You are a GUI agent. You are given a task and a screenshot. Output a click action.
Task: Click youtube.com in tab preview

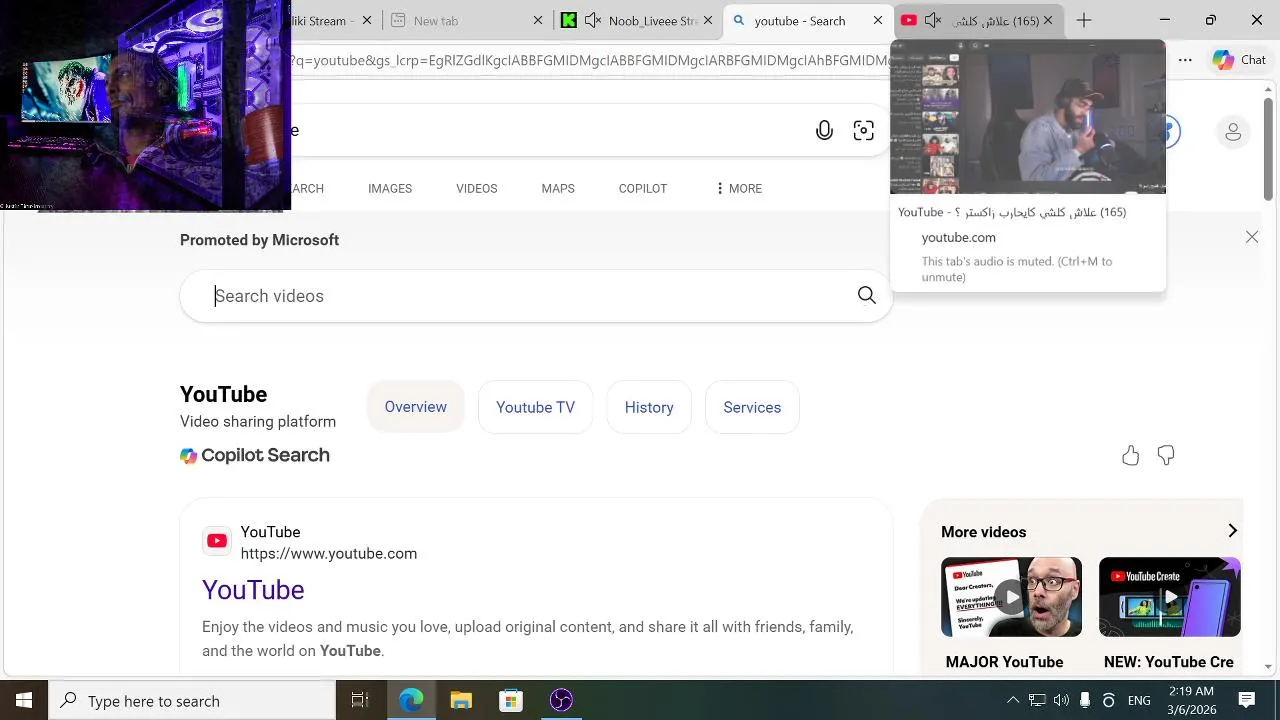coord(958,237)
